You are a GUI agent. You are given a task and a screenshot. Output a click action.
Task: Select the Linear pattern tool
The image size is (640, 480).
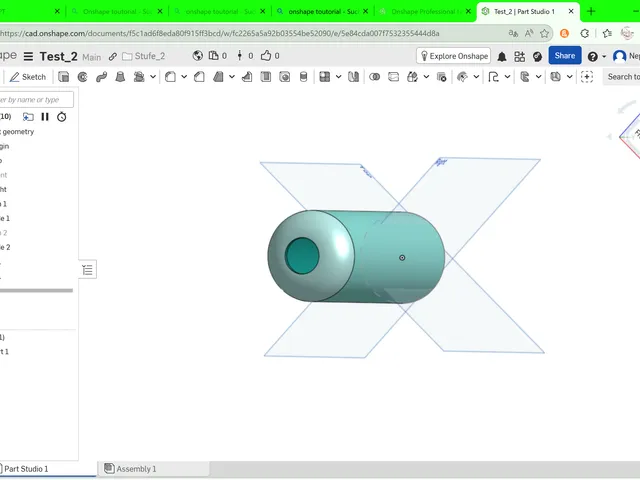[x=324, y=77]
